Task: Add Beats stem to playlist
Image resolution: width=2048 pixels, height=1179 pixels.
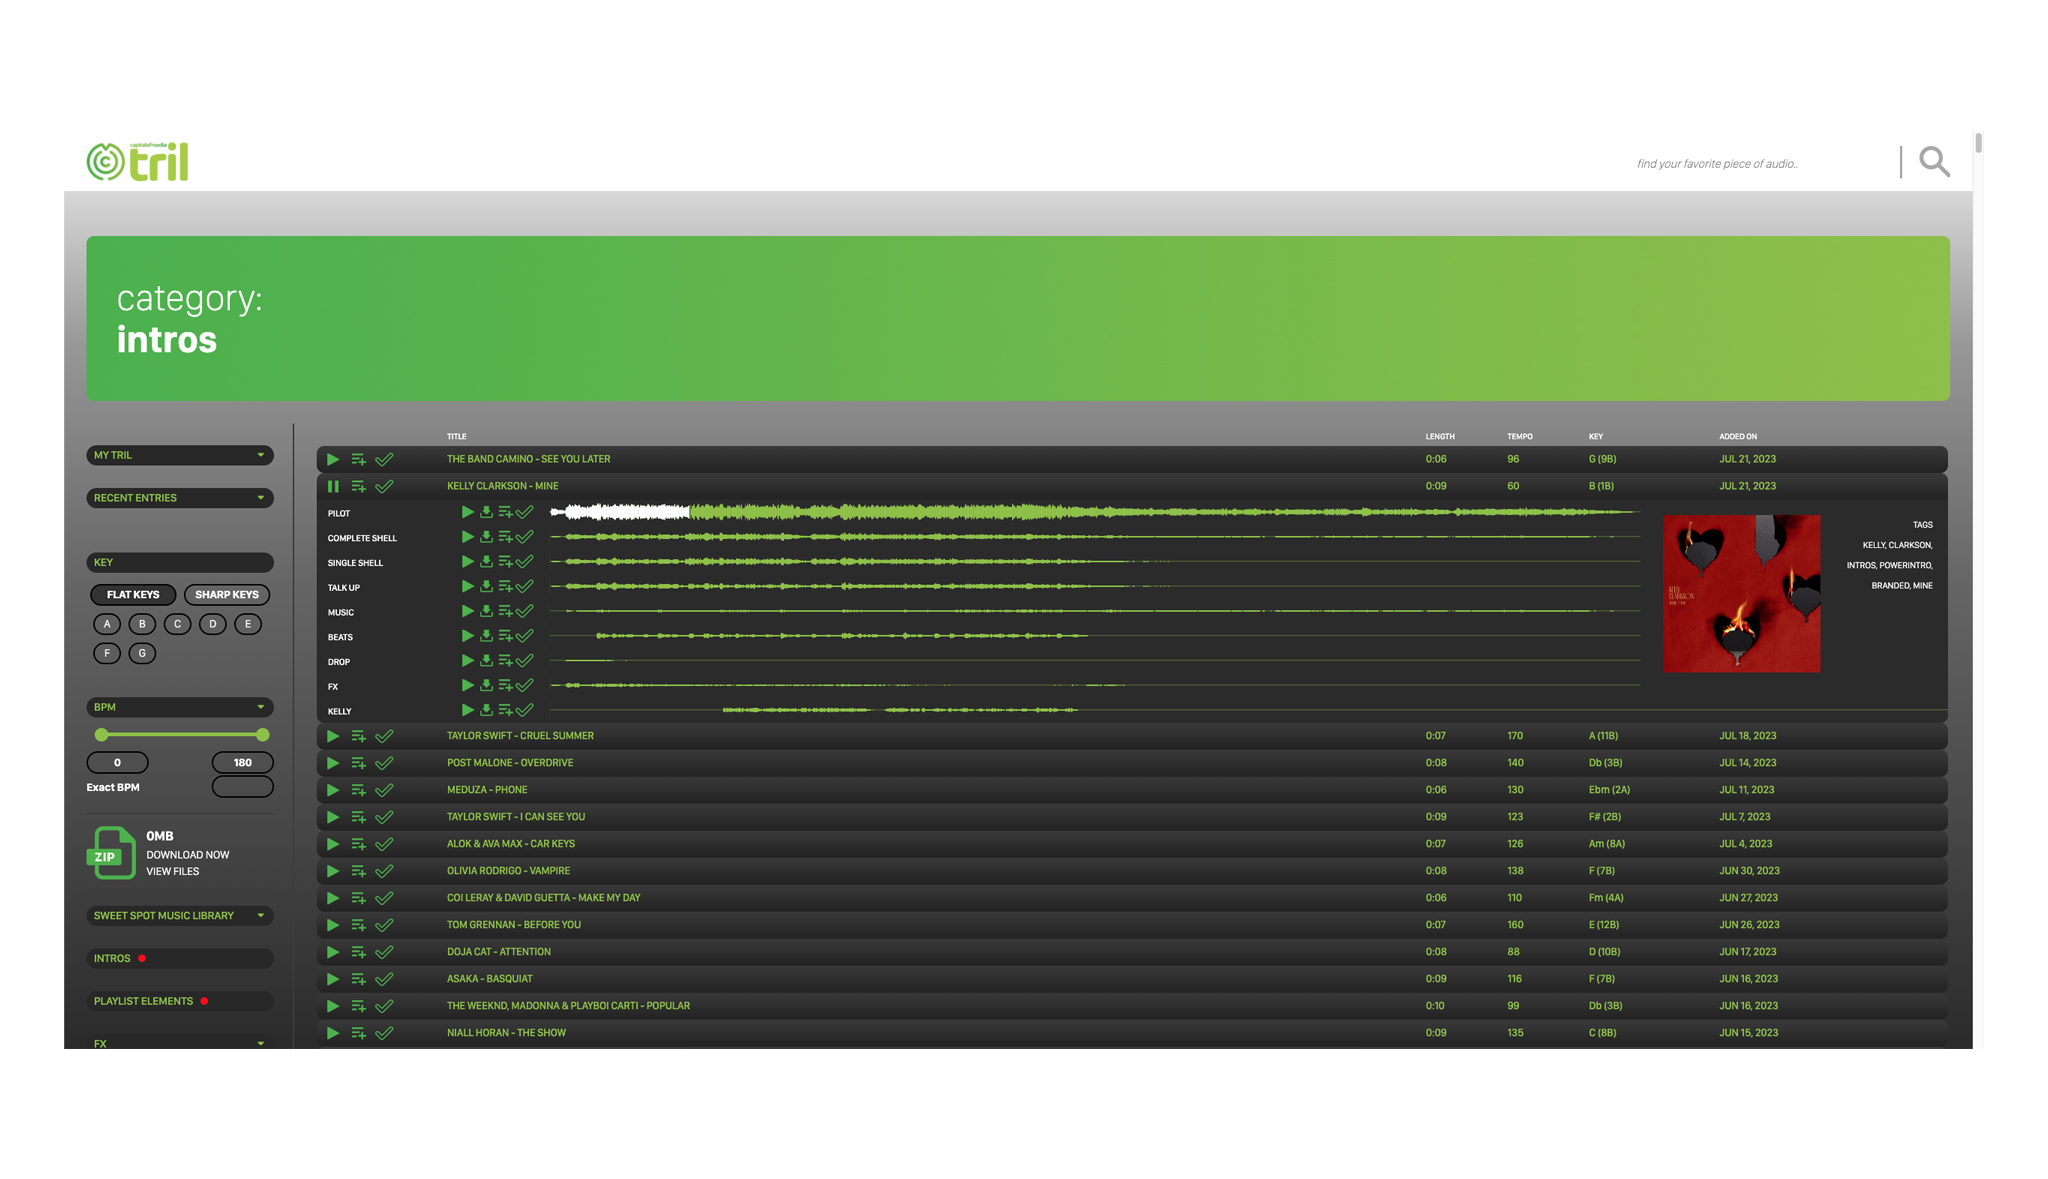Action: (x=505, y=636)
